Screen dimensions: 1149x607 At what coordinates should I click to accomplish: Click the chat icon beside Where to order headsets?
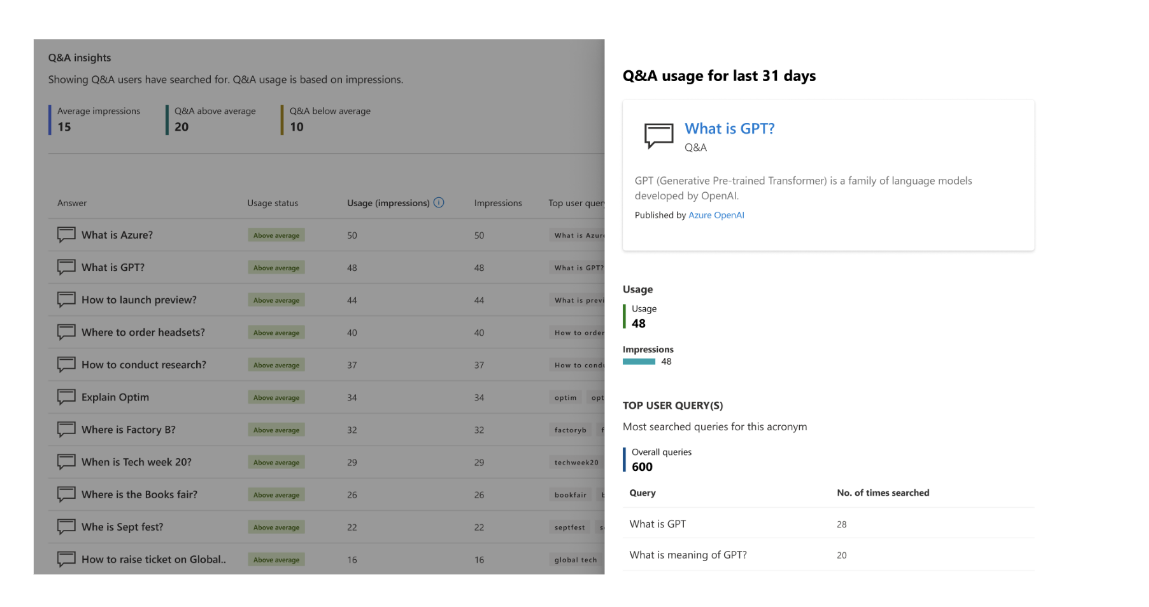coord(67,332)
